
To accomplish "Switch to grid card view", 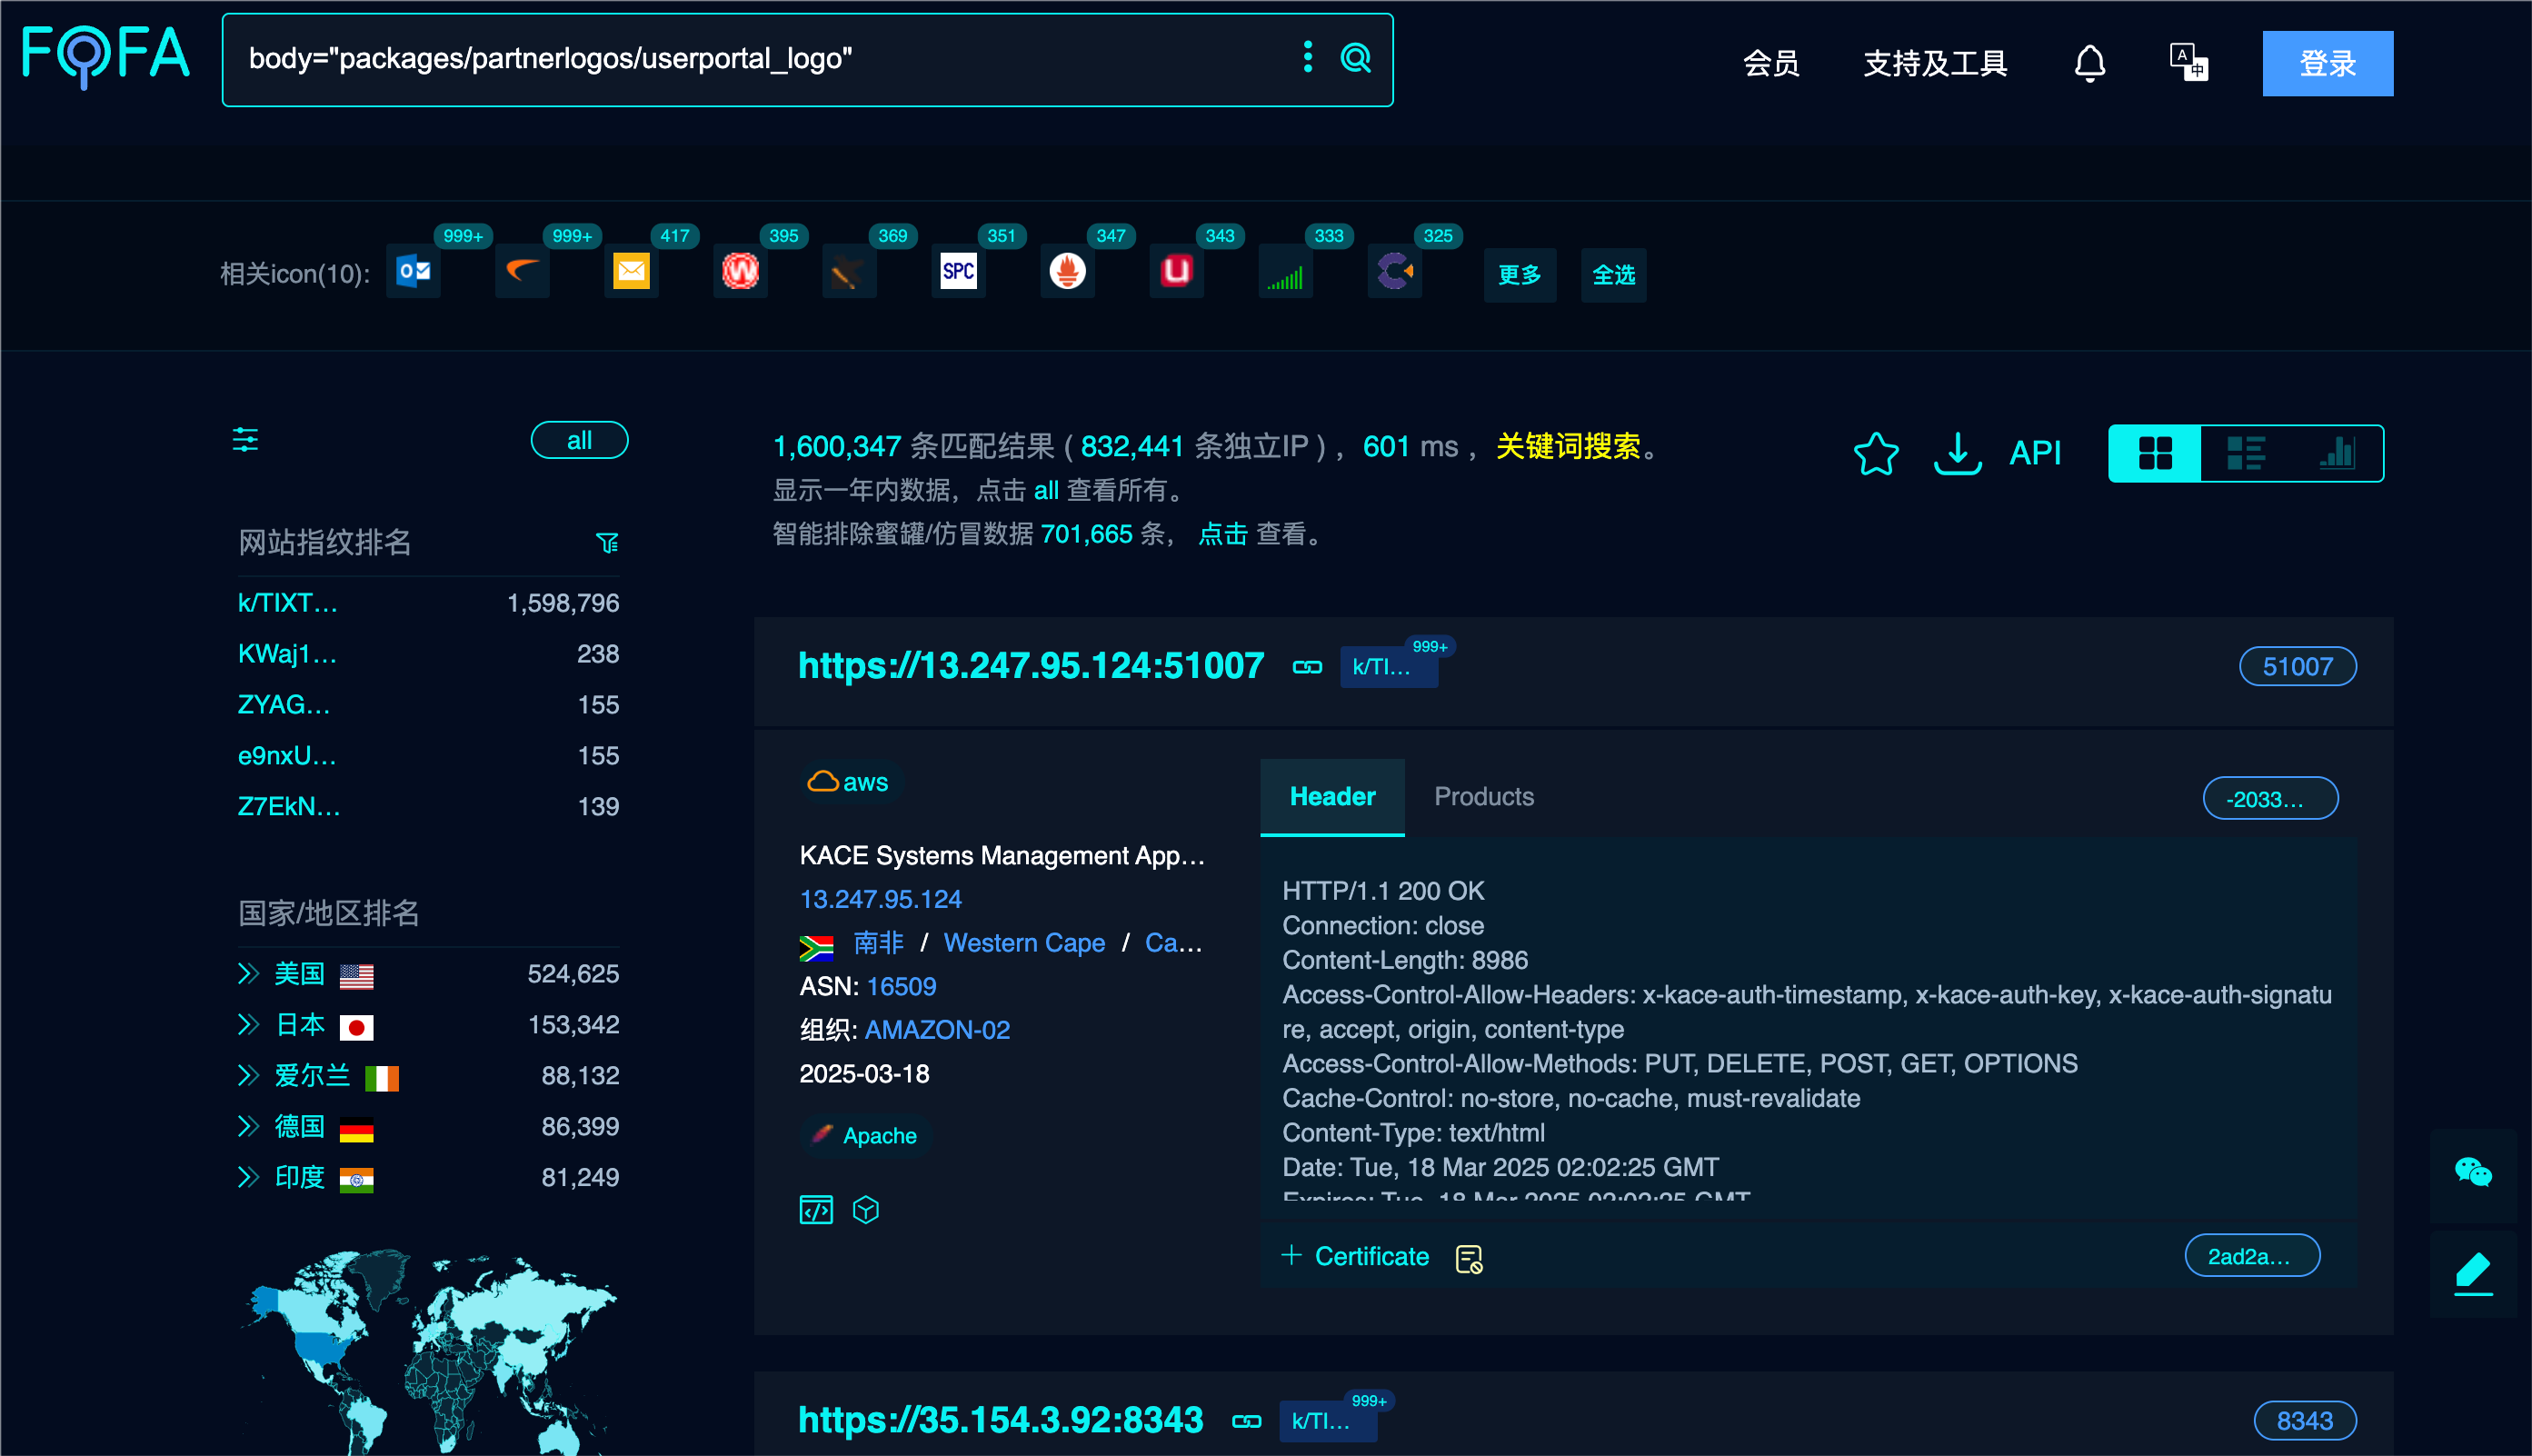I will click(2155, 453).
